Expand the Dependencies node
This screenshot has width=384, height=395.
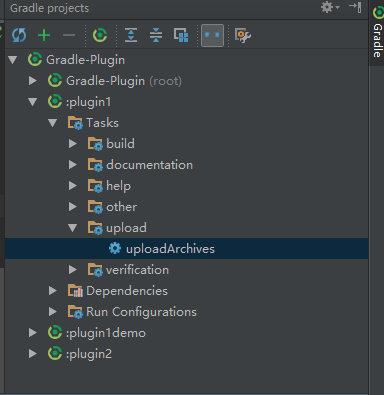53,291
